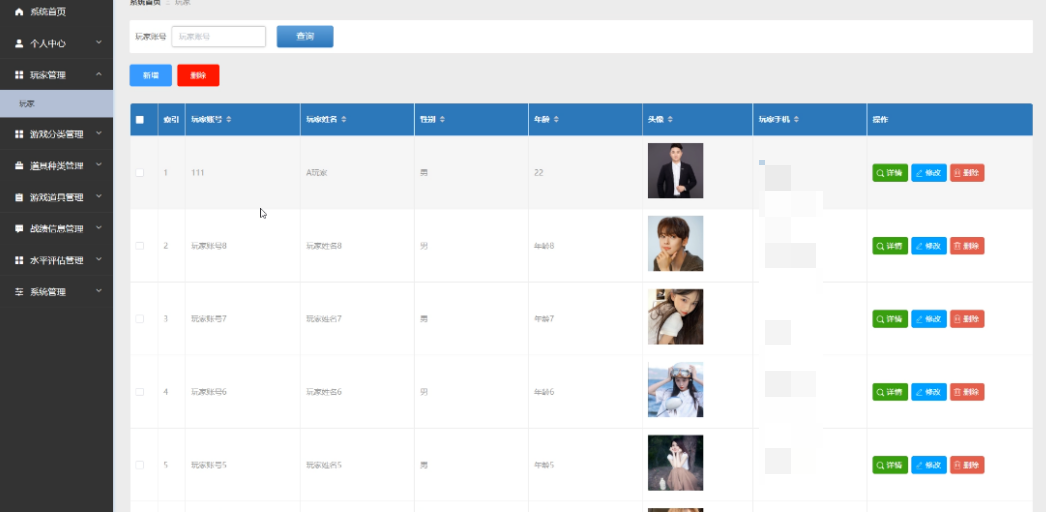Sort table by 头像 column arrows
The image size is (1046, 520).
670,119
